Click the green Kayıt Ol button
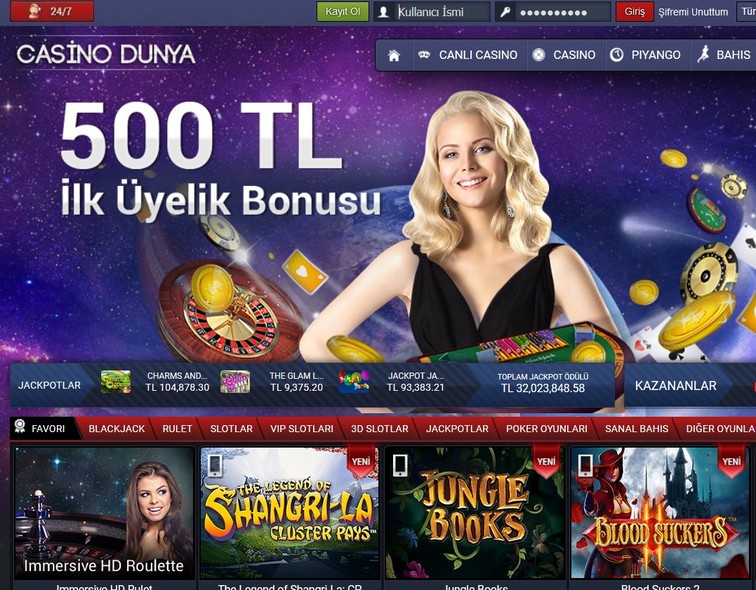This screenshot has width=756, height=590. click(342, 12)
